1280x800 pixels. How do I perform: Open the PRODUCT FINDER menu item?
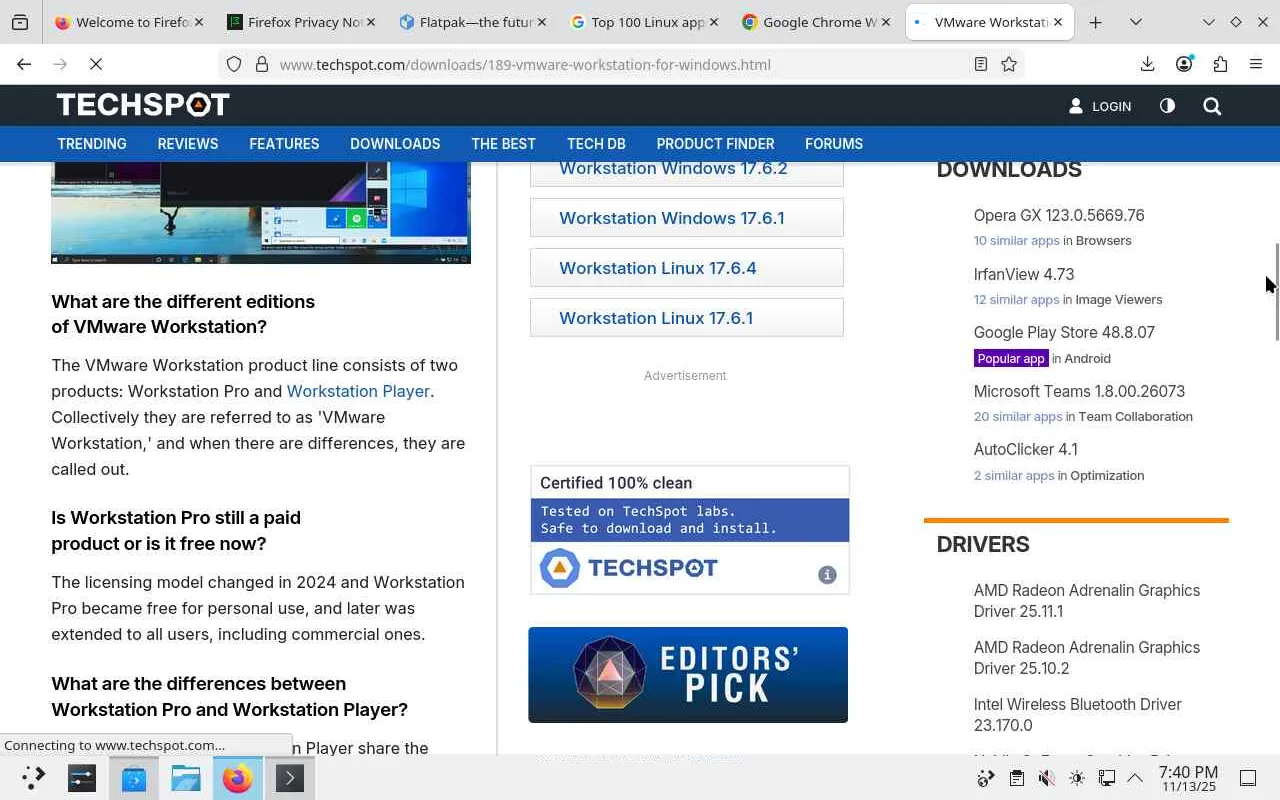715,144
